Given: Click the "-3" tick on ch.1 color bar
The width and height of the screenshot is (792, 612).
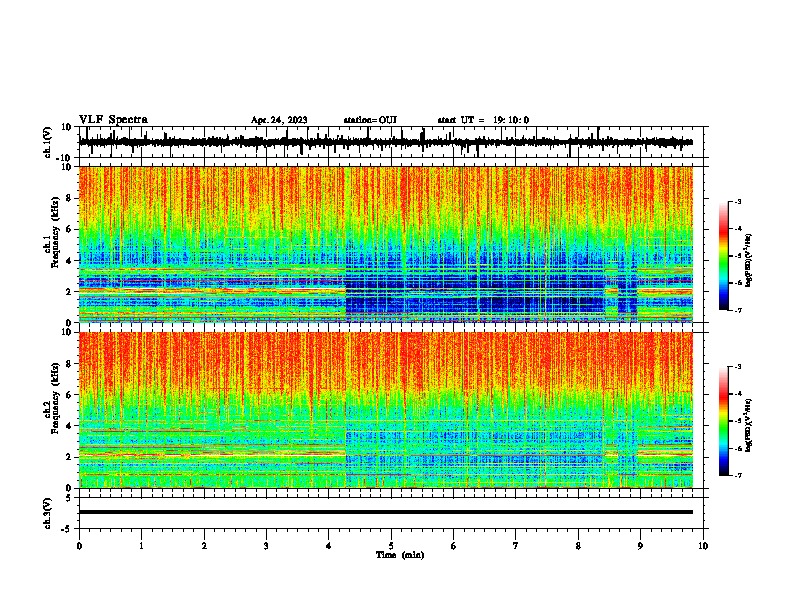Looking at the screenshot, I should click(738, 202).
